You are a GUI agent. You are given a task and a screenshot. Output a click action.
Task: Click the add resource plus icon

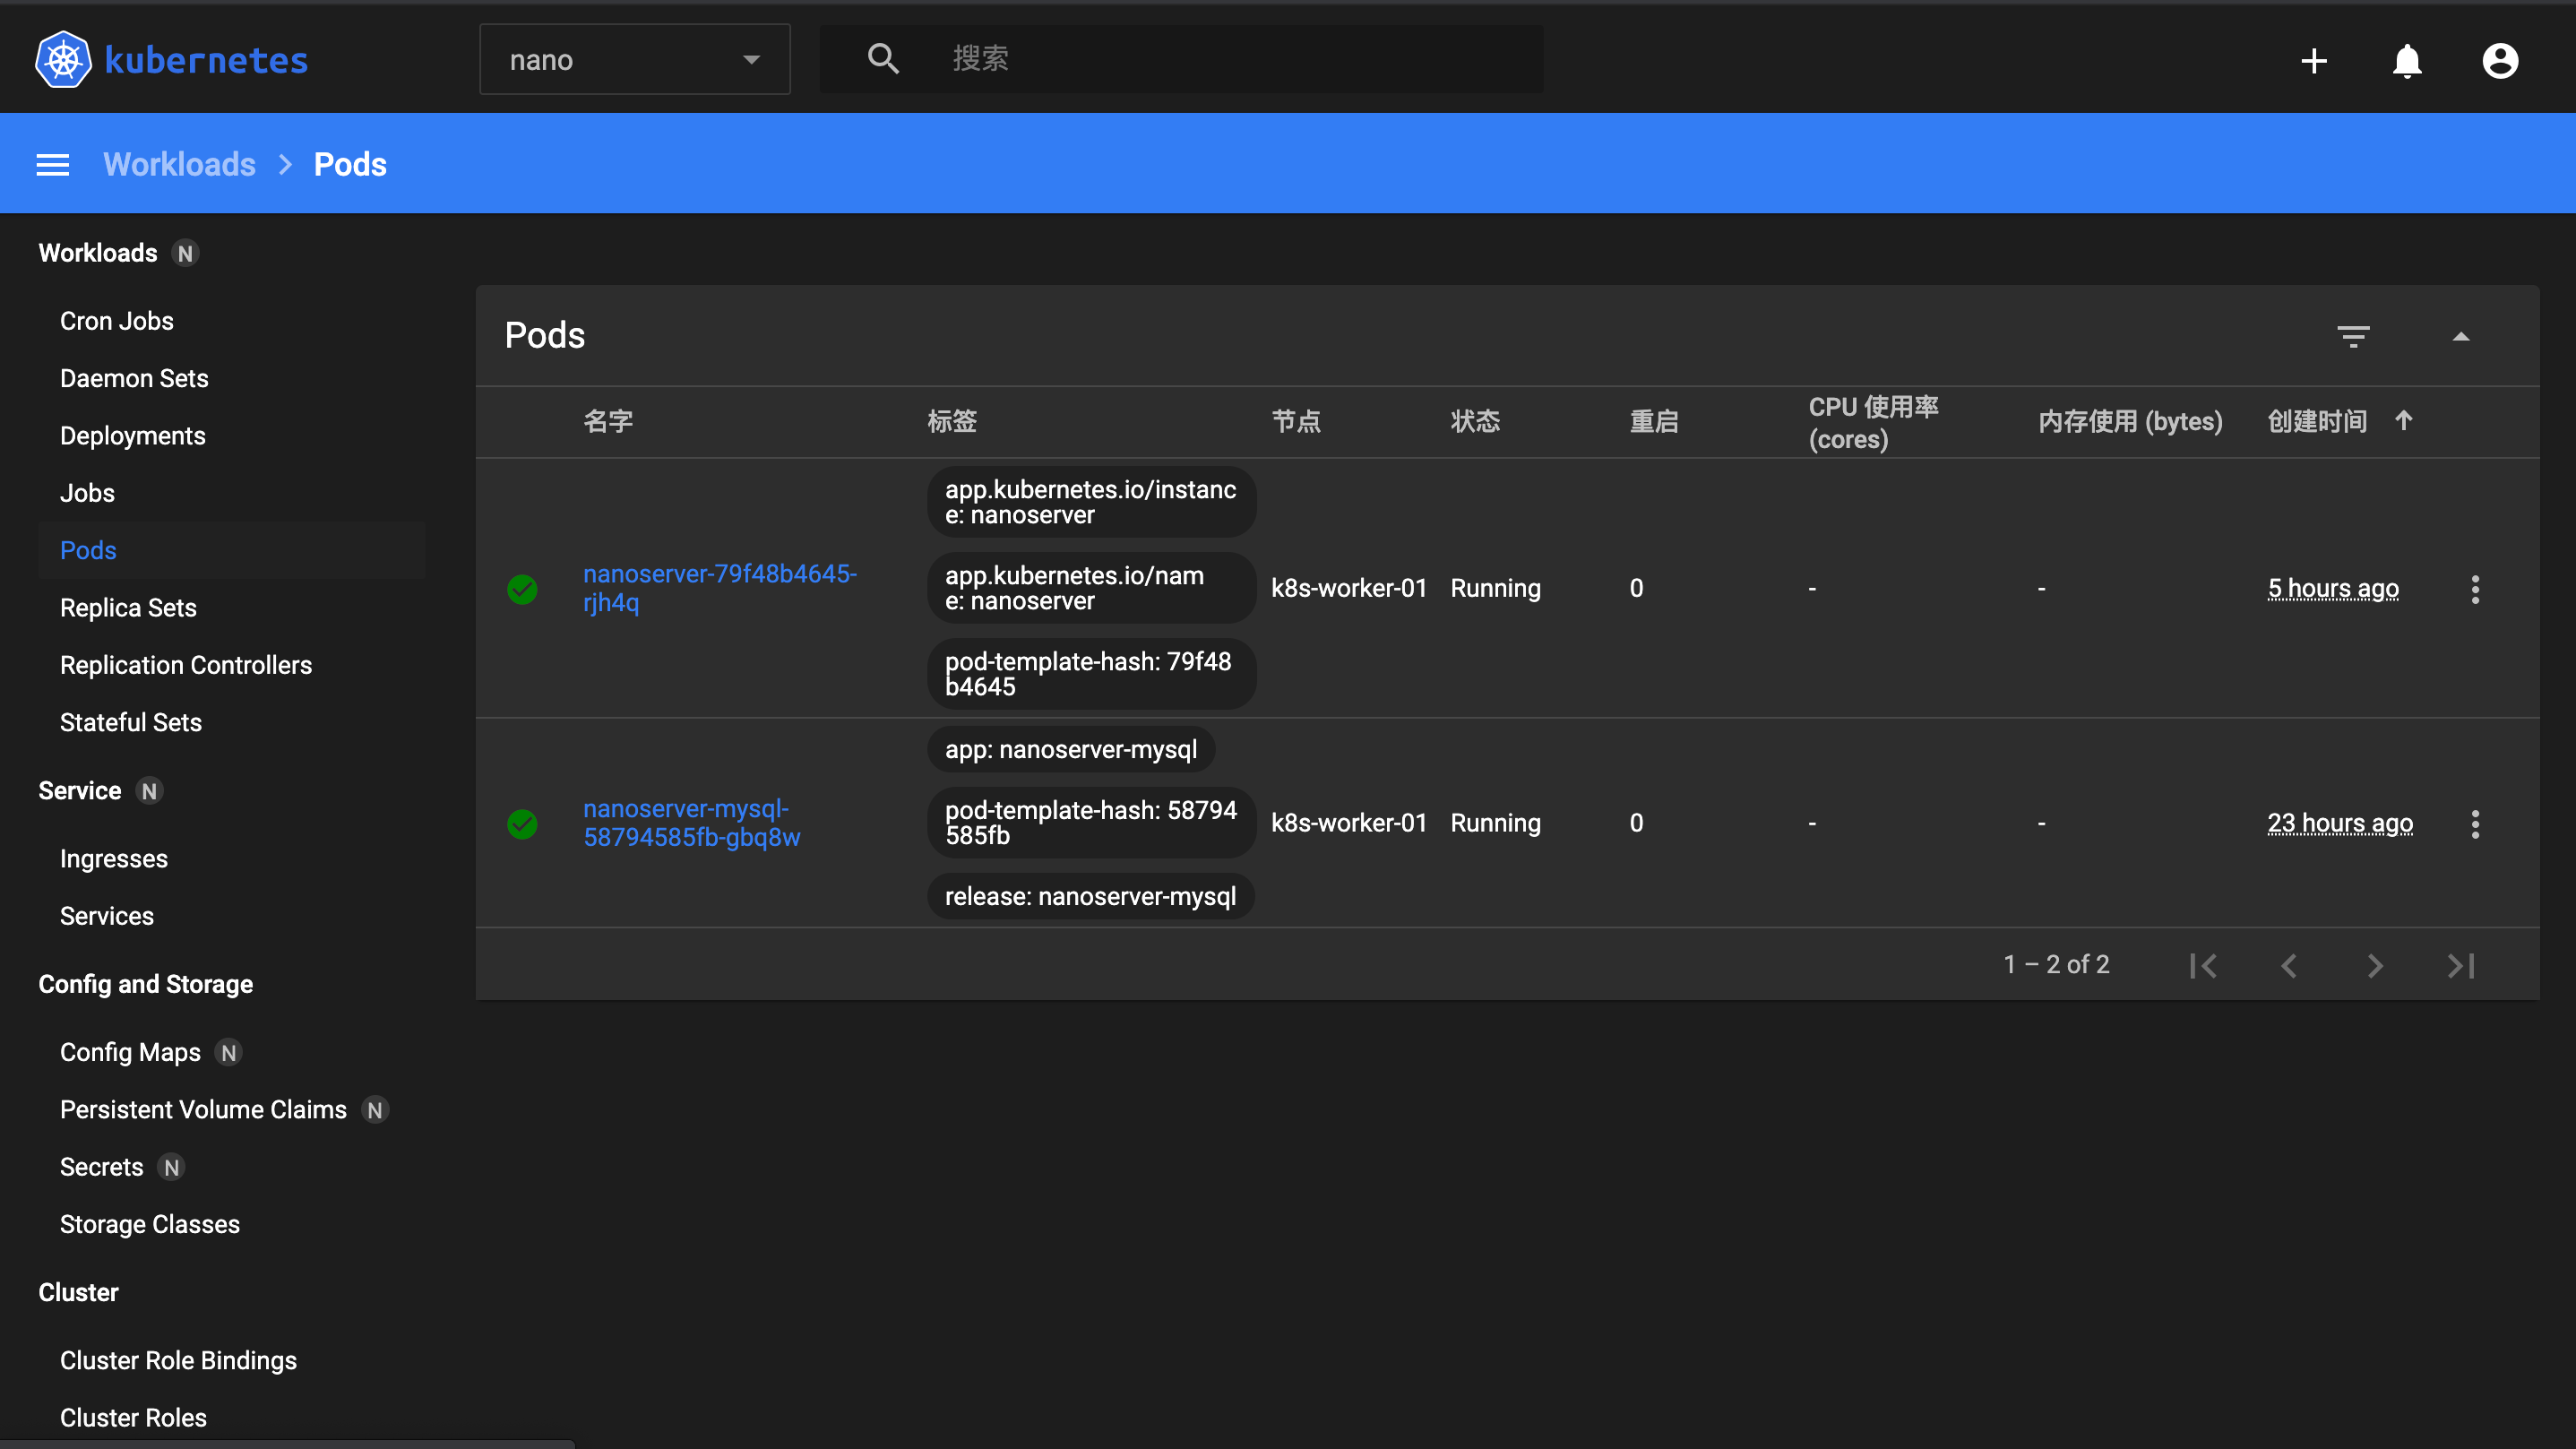point(2311,60)
